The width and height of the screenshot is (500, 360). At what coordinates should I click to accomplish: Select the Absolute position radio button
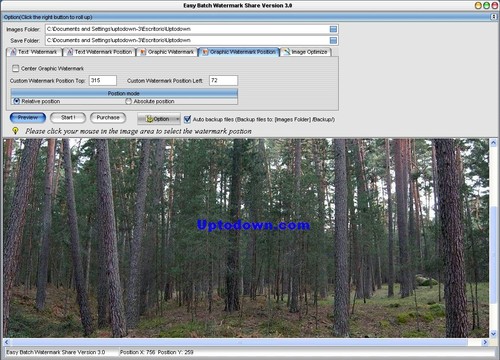pyautogui.click(x=129, y=101)
